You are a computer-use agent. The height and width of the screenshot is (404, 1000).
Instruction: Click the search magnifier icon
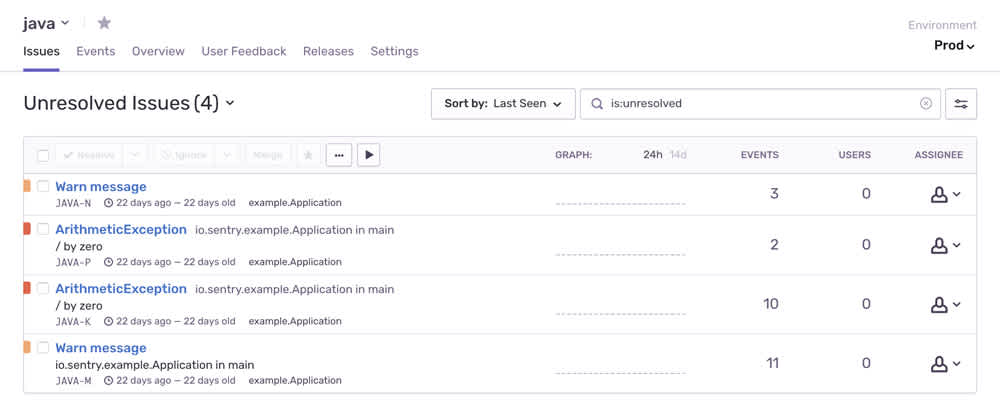coord(597,103)
